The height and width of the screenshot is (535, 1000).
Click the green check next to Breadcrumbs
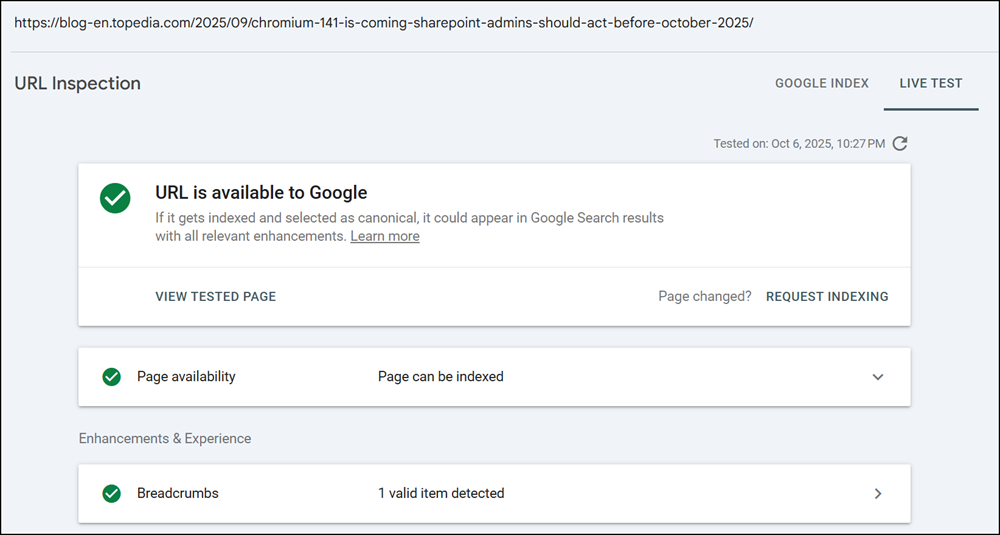pyautogui.click(x=112, y=493)
